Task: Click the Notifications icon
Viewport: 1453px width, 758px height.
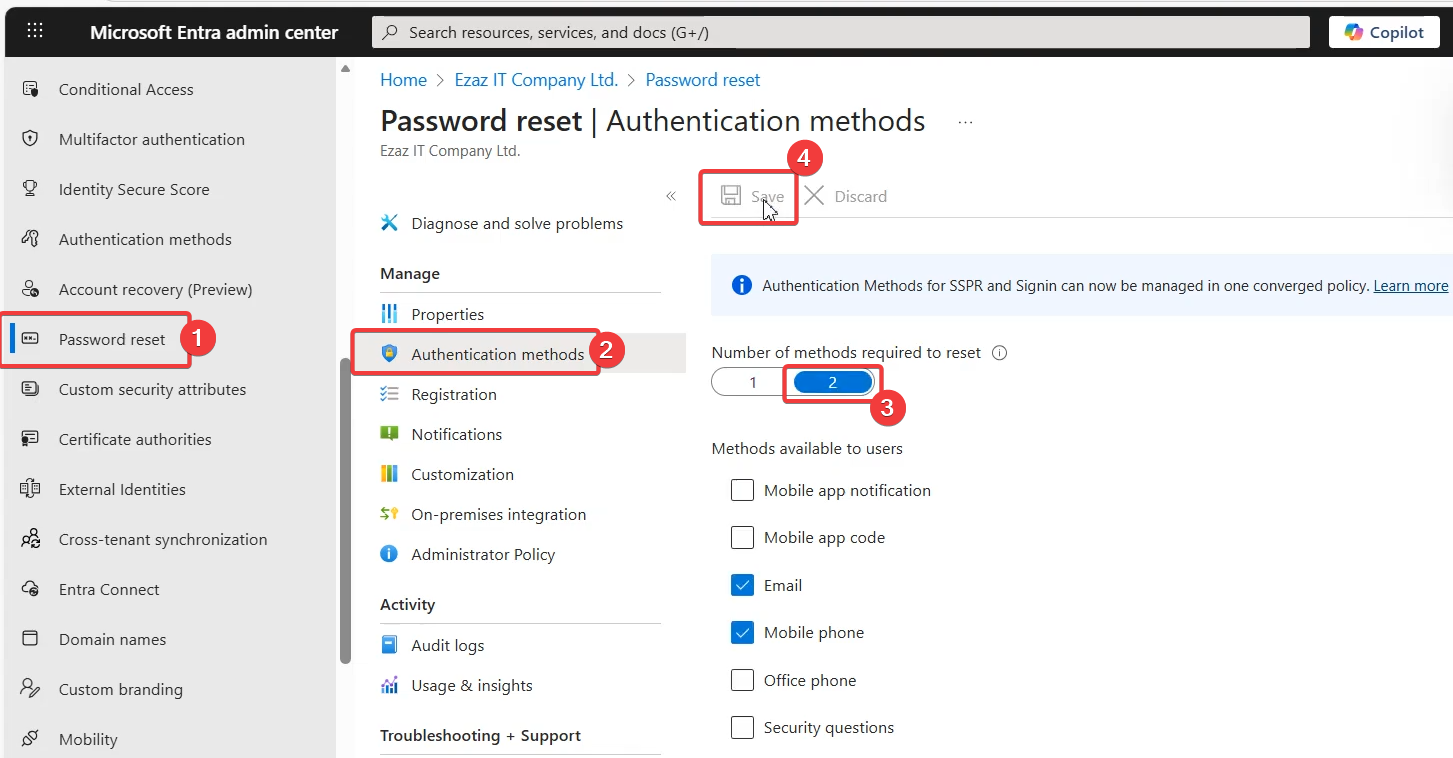Action: tap(390, 434)
